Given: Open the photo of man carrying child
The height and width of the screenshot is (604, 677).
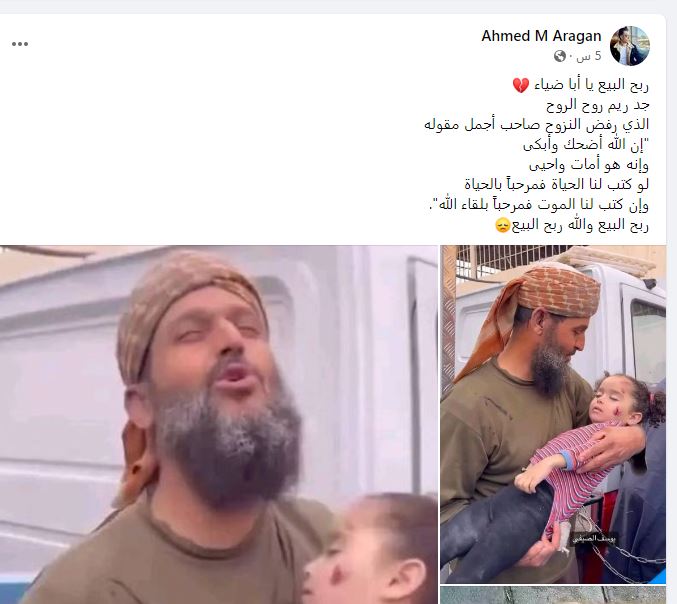Looking at the screenshot, I should pos(553,414).
